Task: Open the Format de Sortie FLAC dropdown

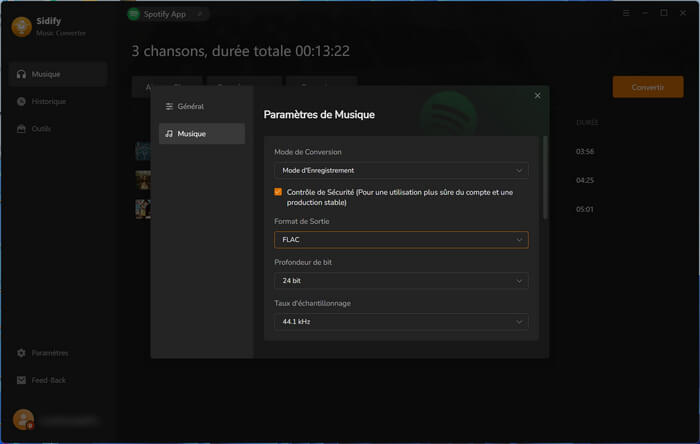Action: [401, 240]
